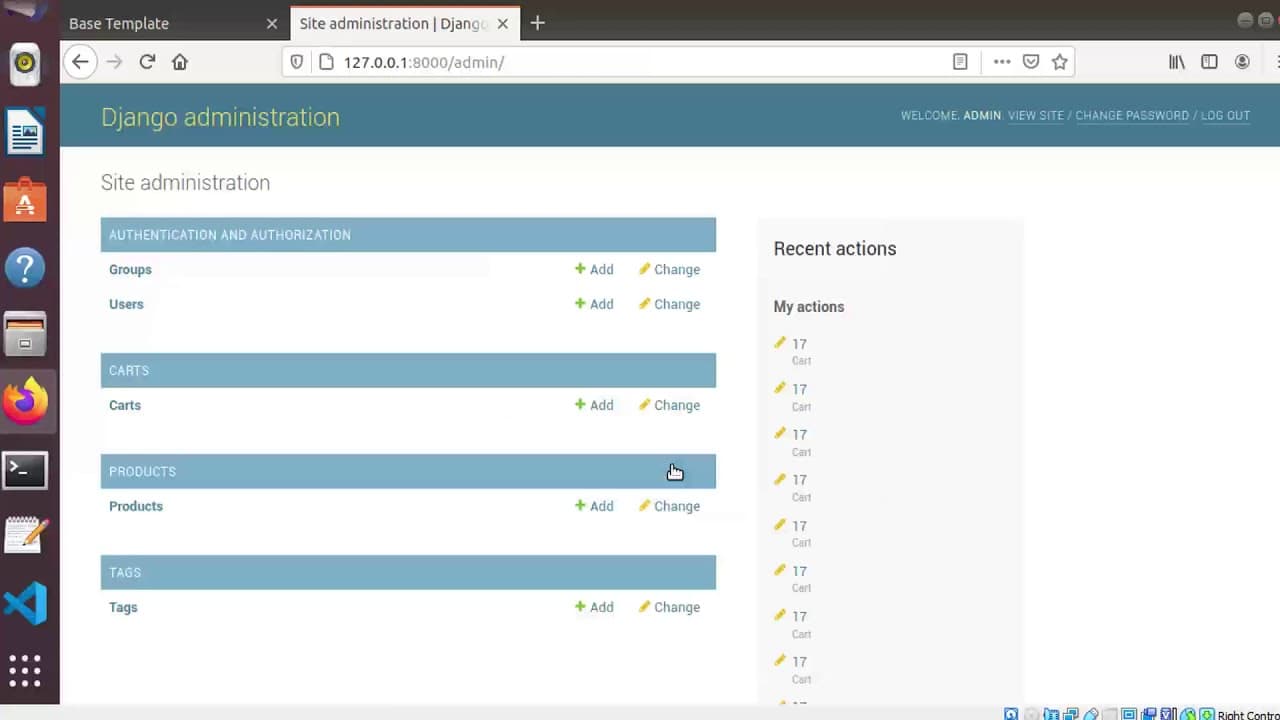This screenshot has width=1280, height=720.
Task: Open the Files app in the dock
Action: (25, 335)
